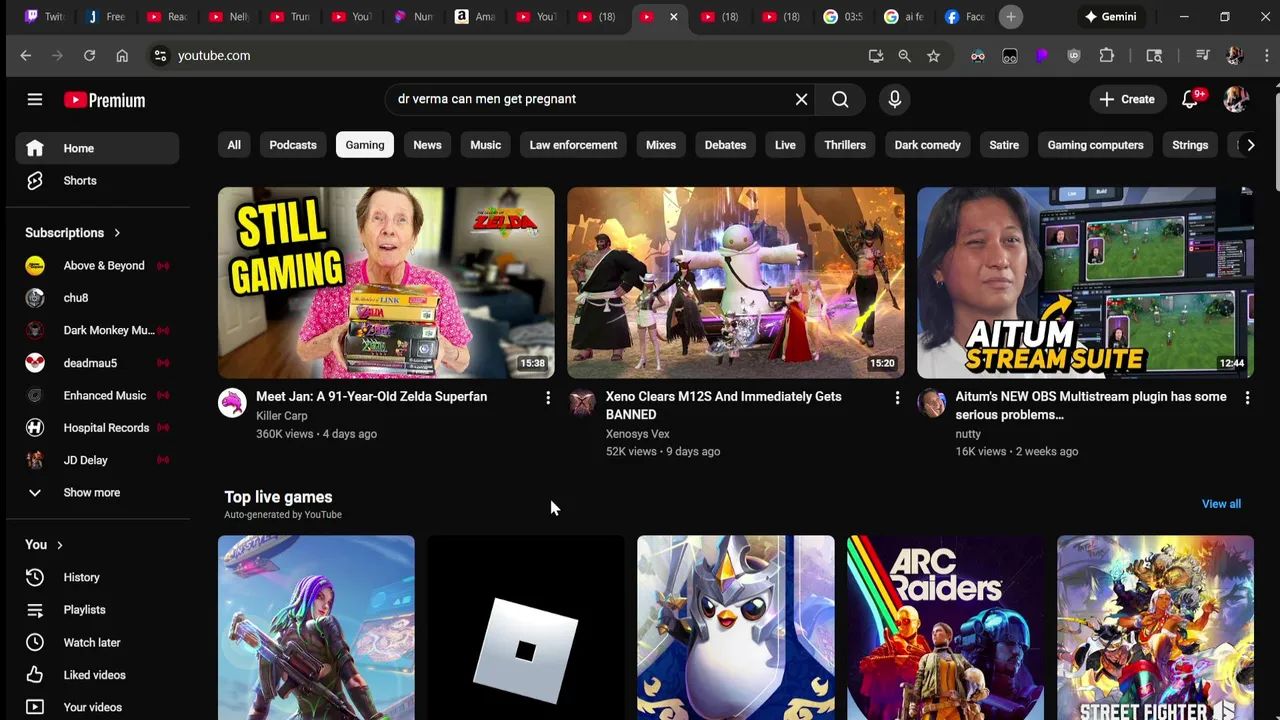
Task: Select the Podcasts filter chip
Action: [x=293, y=145]
